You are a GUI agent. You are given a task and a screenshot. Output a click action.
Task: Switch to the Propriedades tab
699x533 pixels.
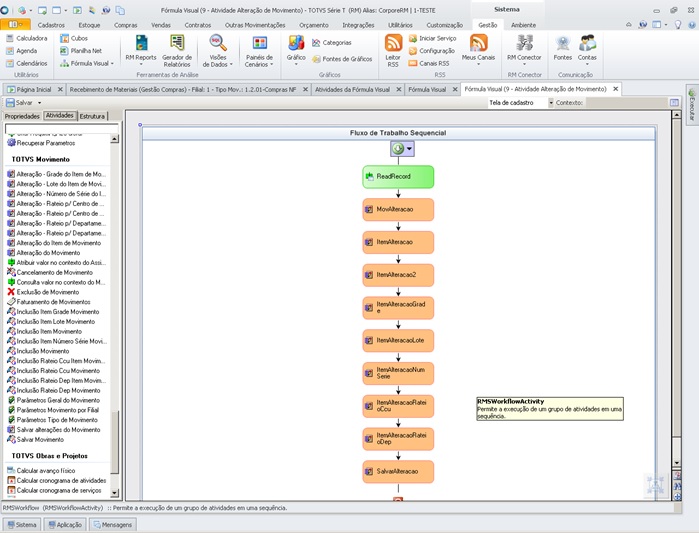point(22,116)
